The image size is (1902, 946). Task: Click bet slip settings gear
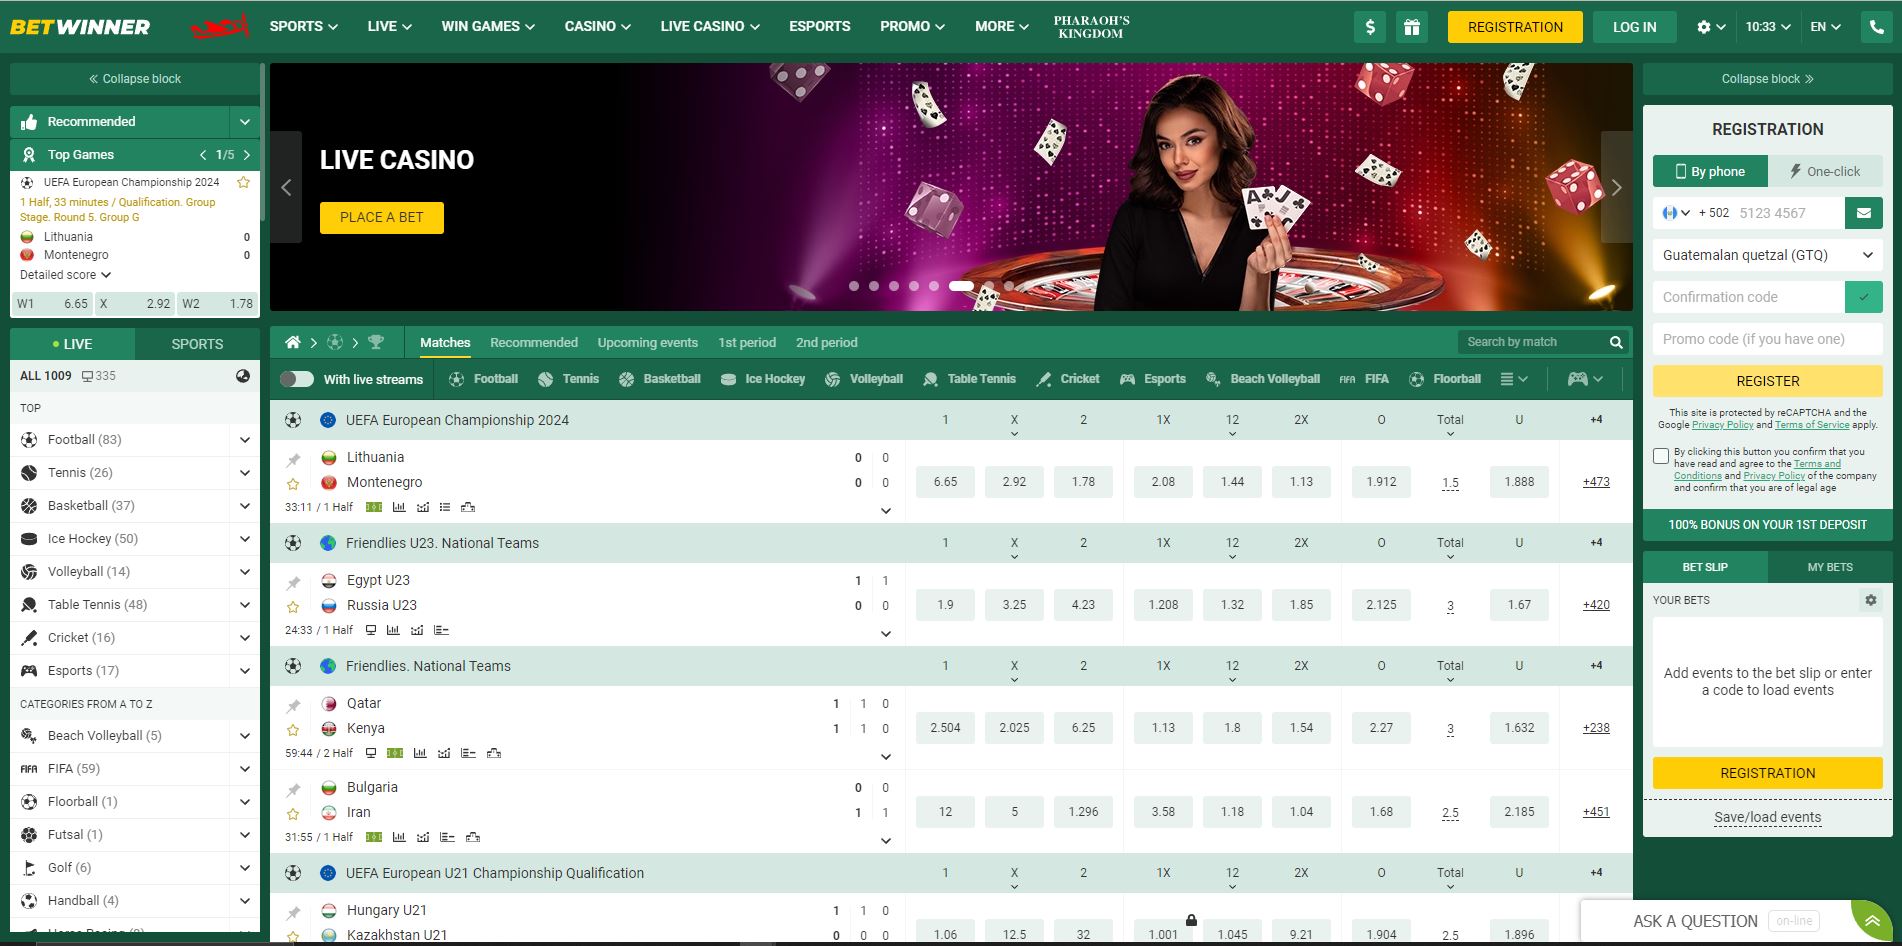coord(1870,600)
